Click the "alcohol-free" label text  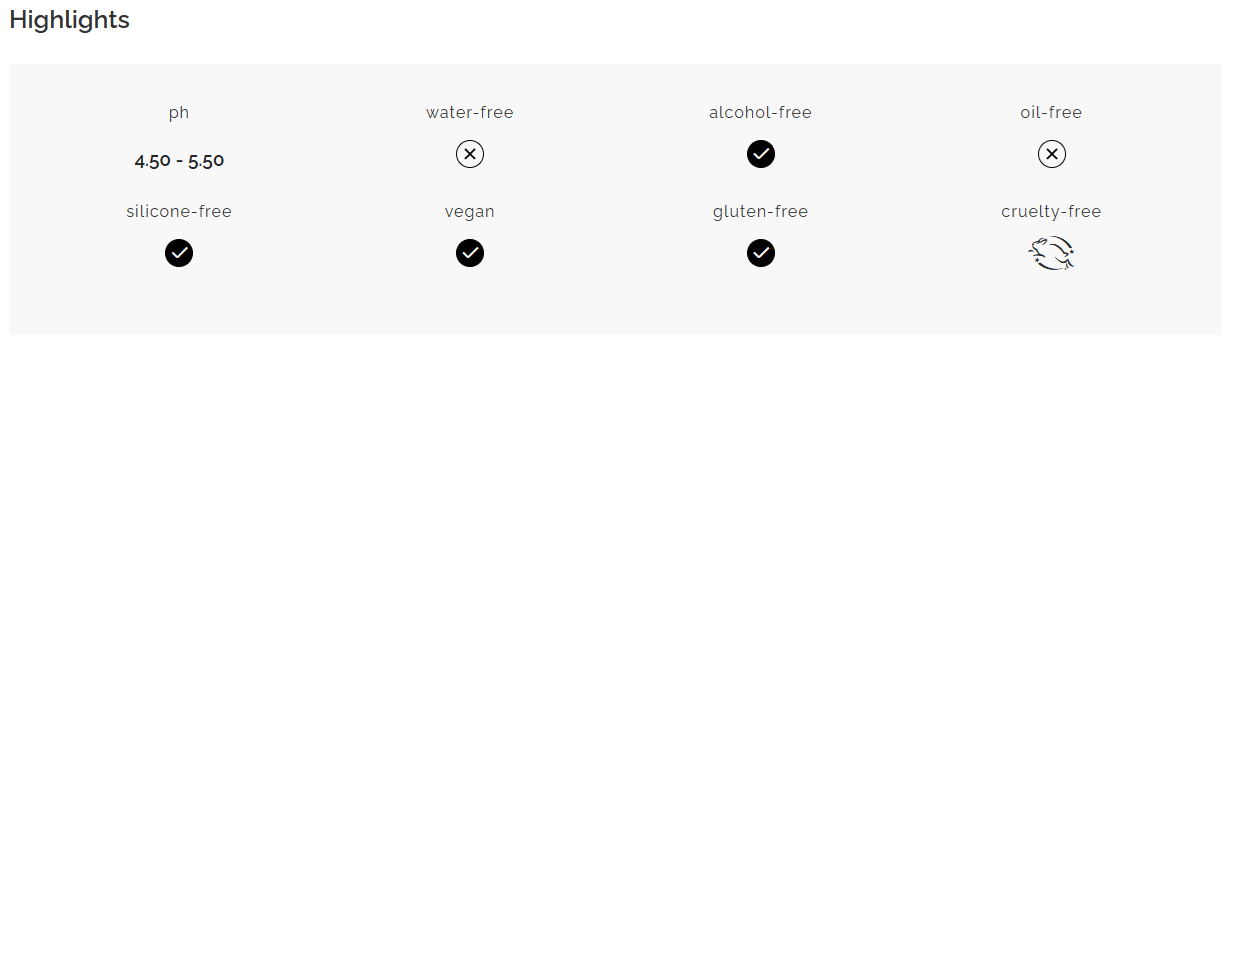click(760, 112)
